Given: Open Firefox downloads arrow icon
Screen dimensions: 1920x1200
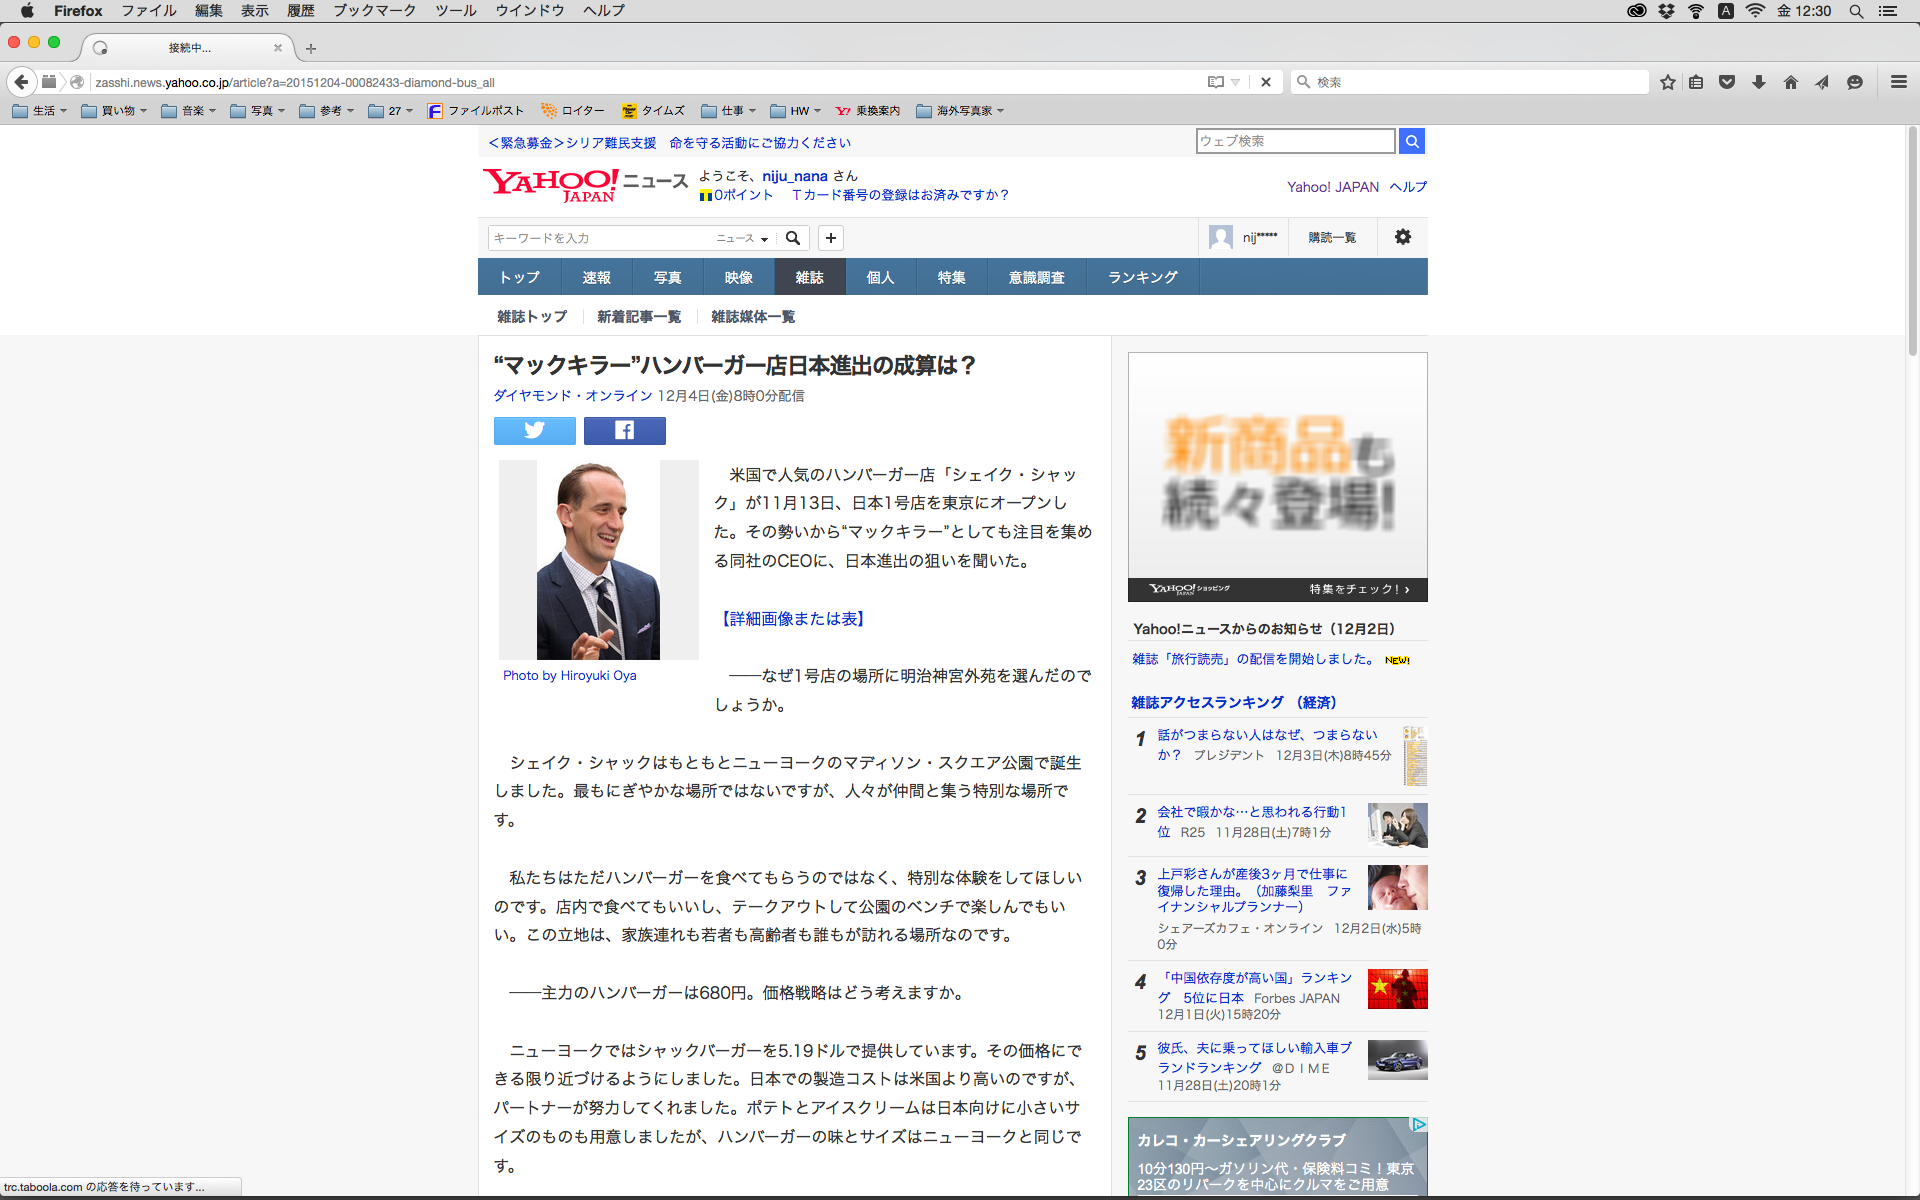Looking at the screenshot, I should point(1759,82).
